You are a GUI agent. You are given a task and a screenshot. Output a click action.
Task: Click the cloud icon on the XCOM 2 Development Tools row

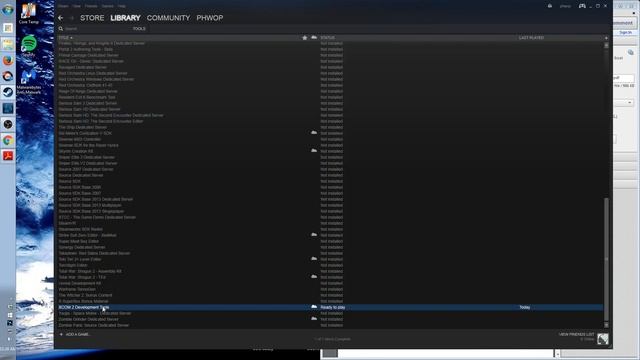(x=314, y=307)
